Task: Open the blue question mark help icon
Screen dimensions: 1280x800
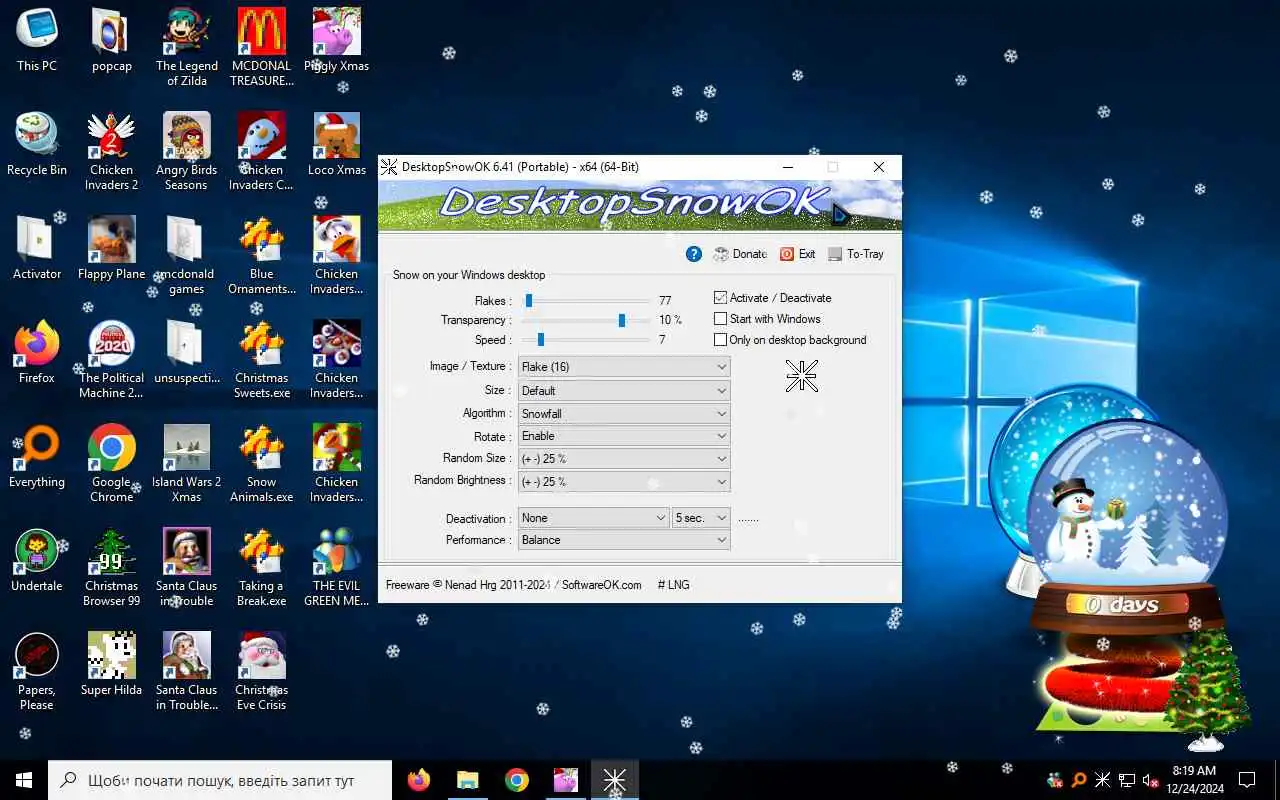Action: (x=694, y=254)
